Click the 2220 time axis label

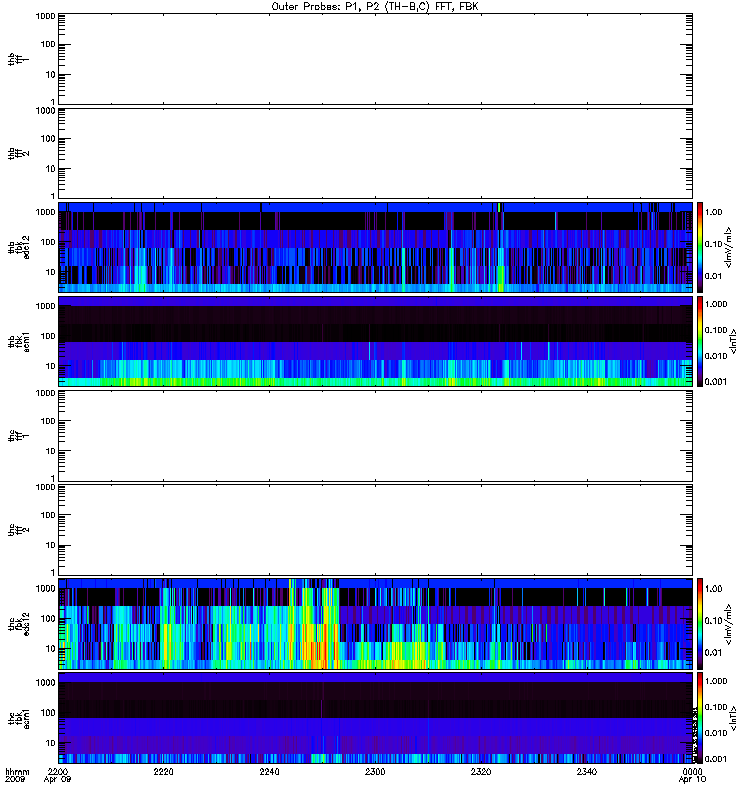(x=163, y=771)
